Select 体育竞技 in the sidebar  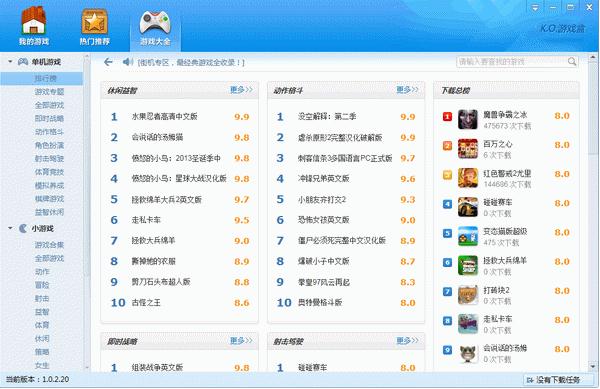[49, 172]
